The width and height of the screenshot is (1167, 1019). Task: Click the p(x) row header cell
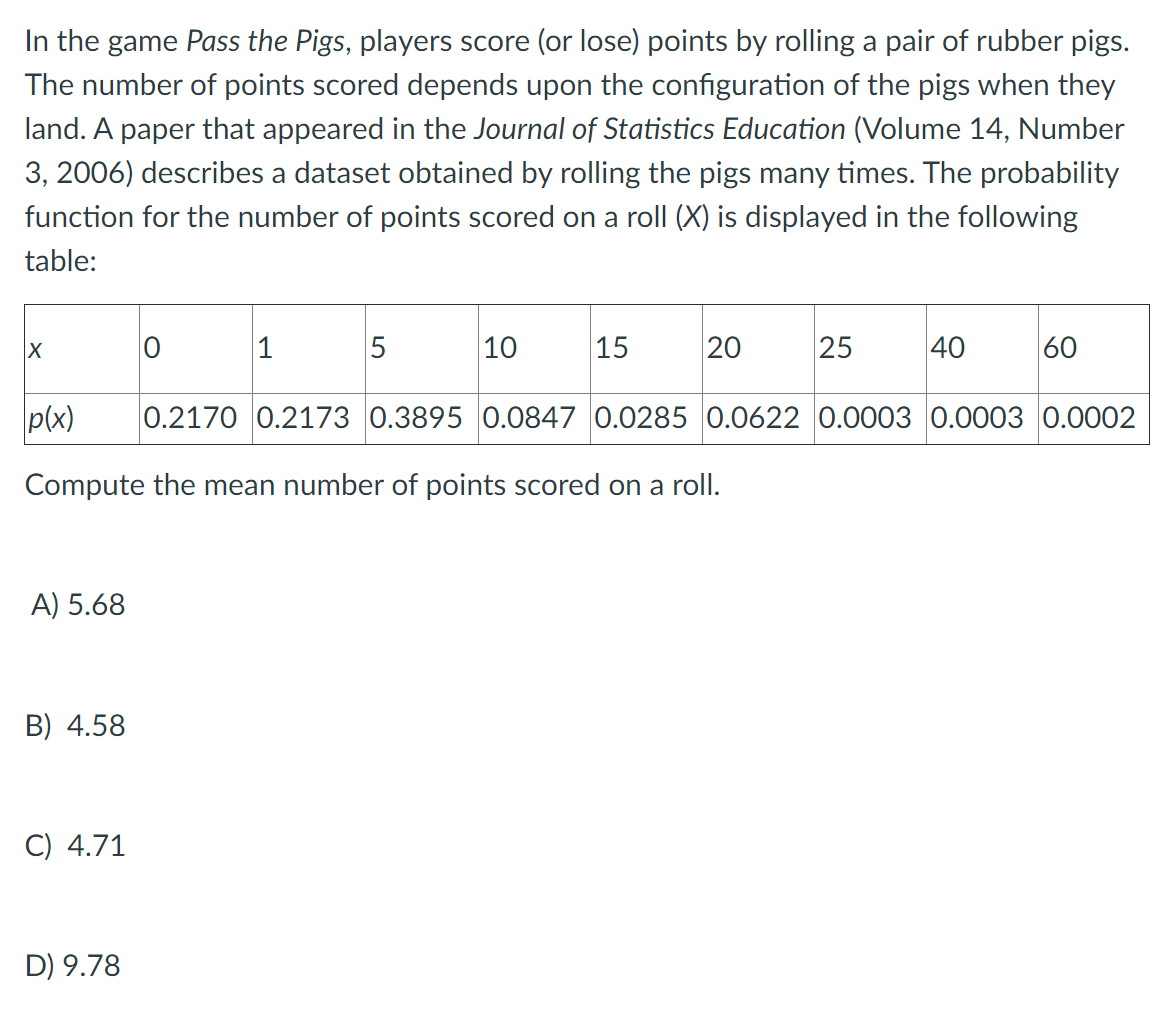coord(82,418)
